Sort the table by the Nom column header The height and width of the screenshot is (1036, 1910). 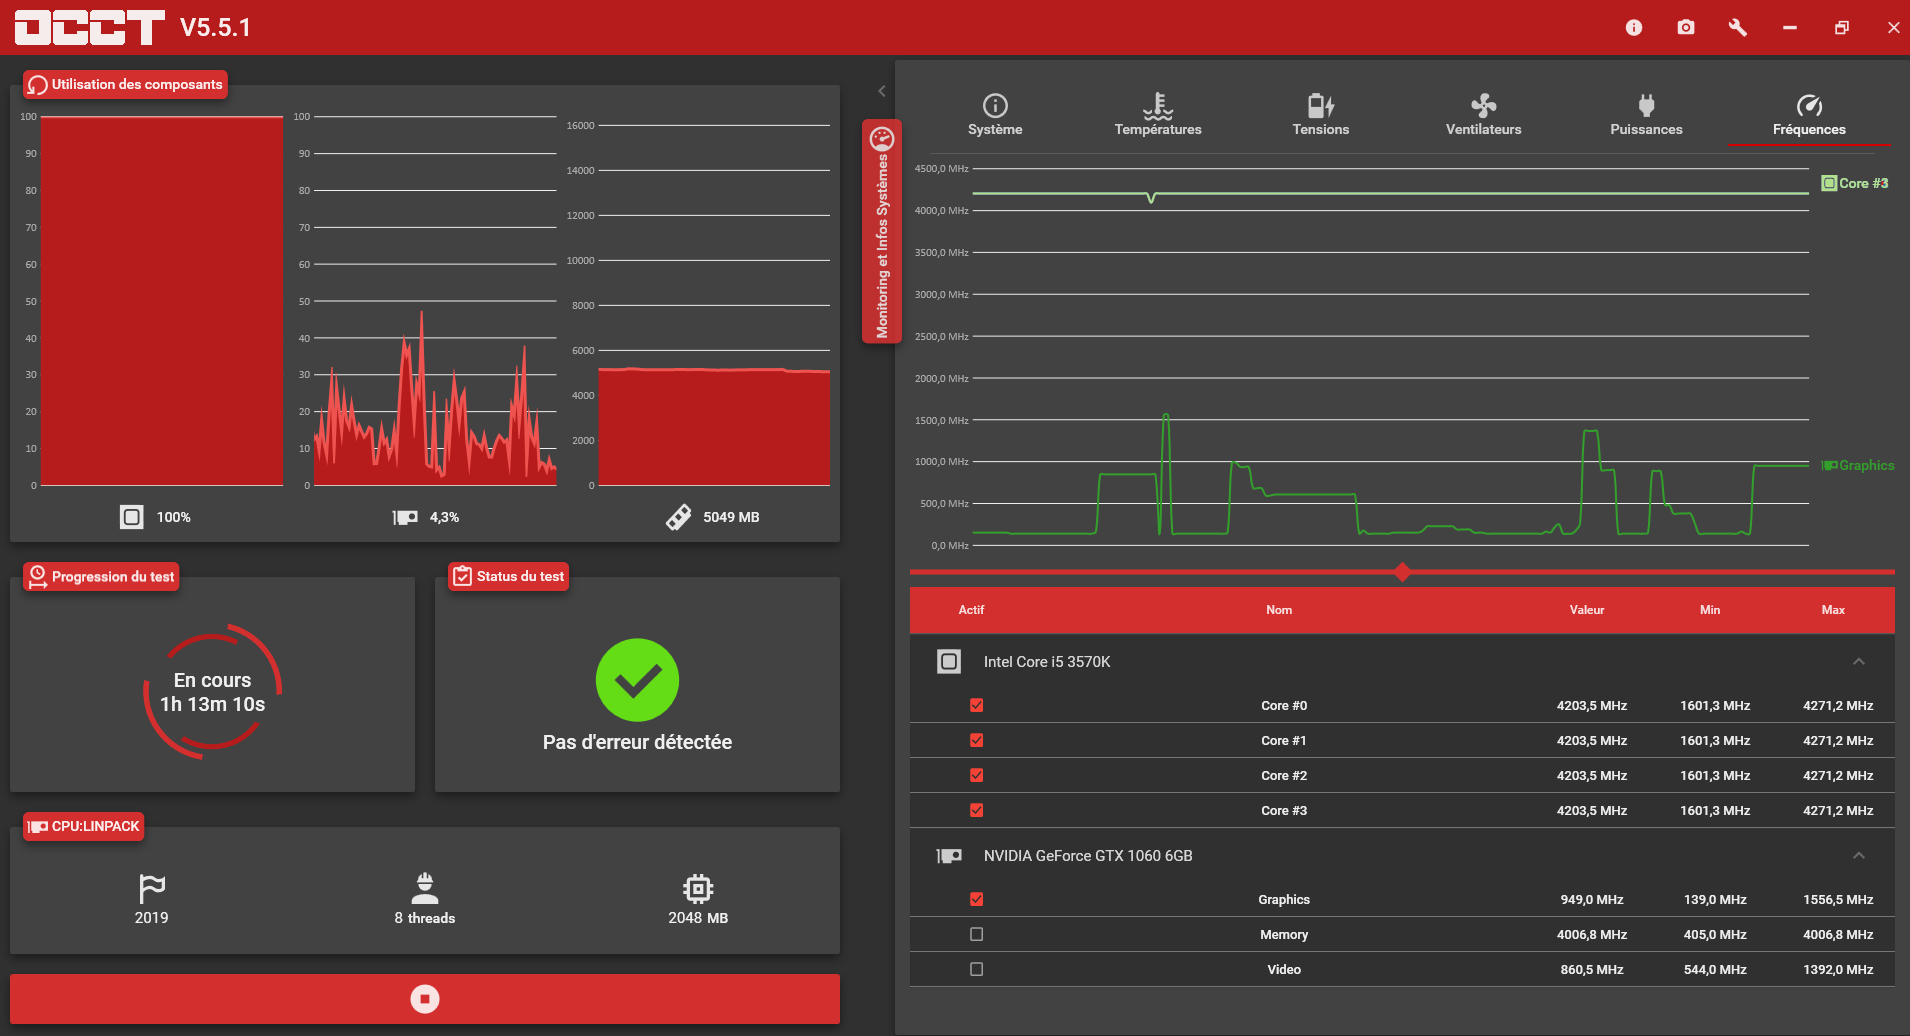(x=1279, y=610)
